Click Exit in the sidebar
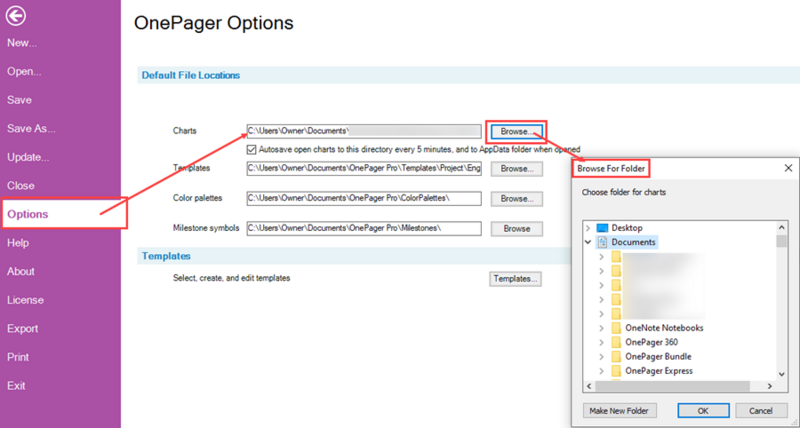 [16, 386]
